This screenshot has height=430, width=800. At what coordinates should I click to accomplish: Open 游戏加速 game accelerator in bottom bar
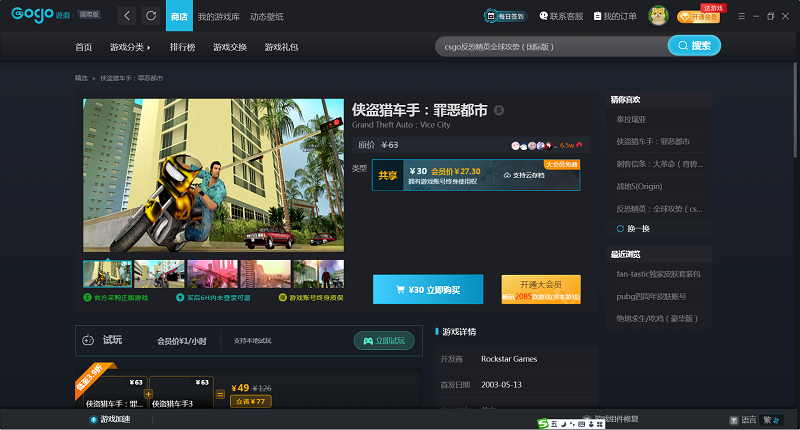110,419
